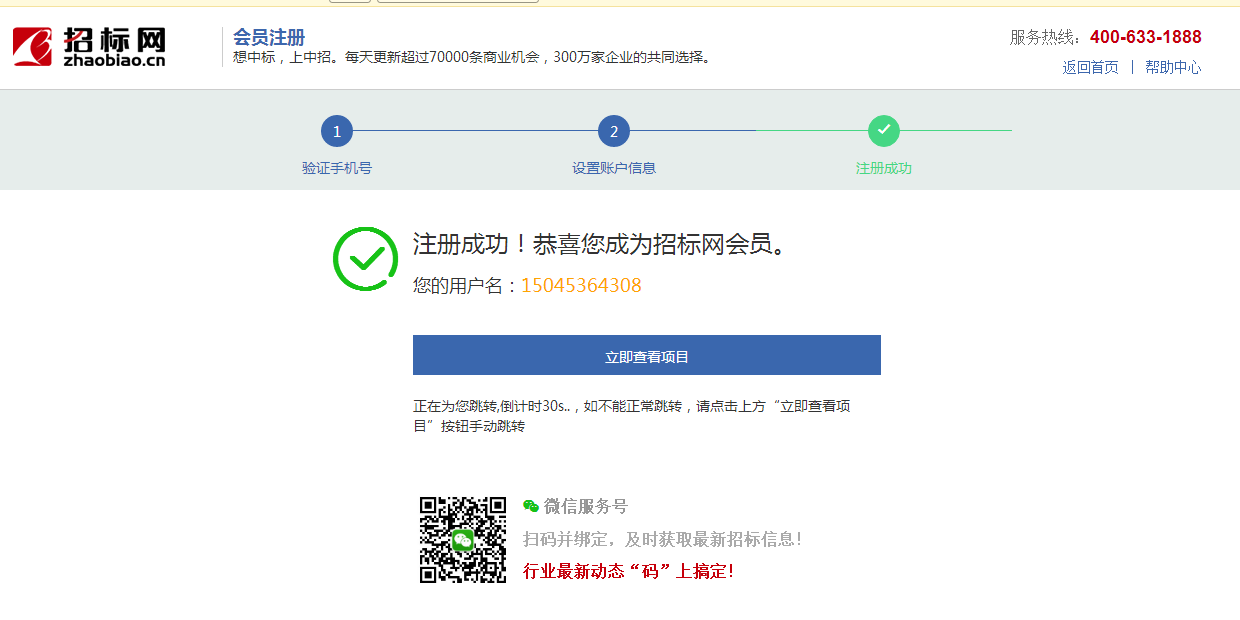Click the WeChat QR code image
The width and height of the screenshot is (1240, 620).
[462, 539]
